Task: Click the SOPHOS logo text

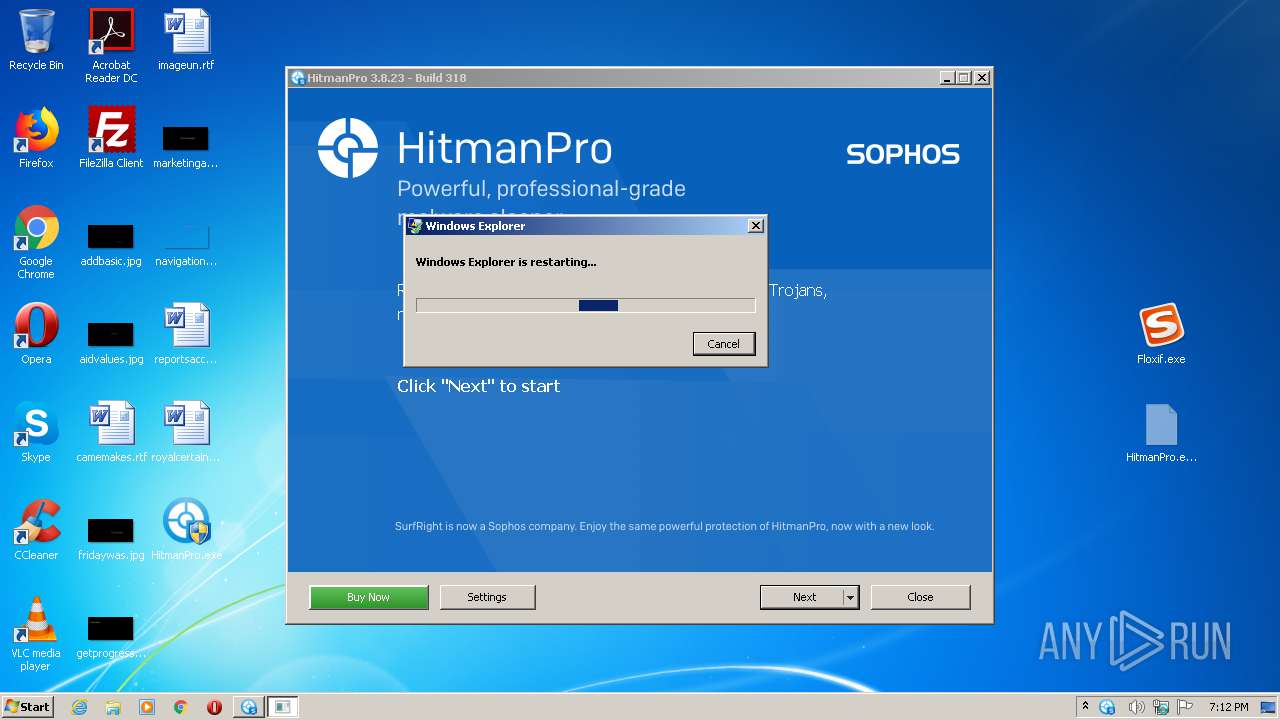Action: [x=903, y=154]
